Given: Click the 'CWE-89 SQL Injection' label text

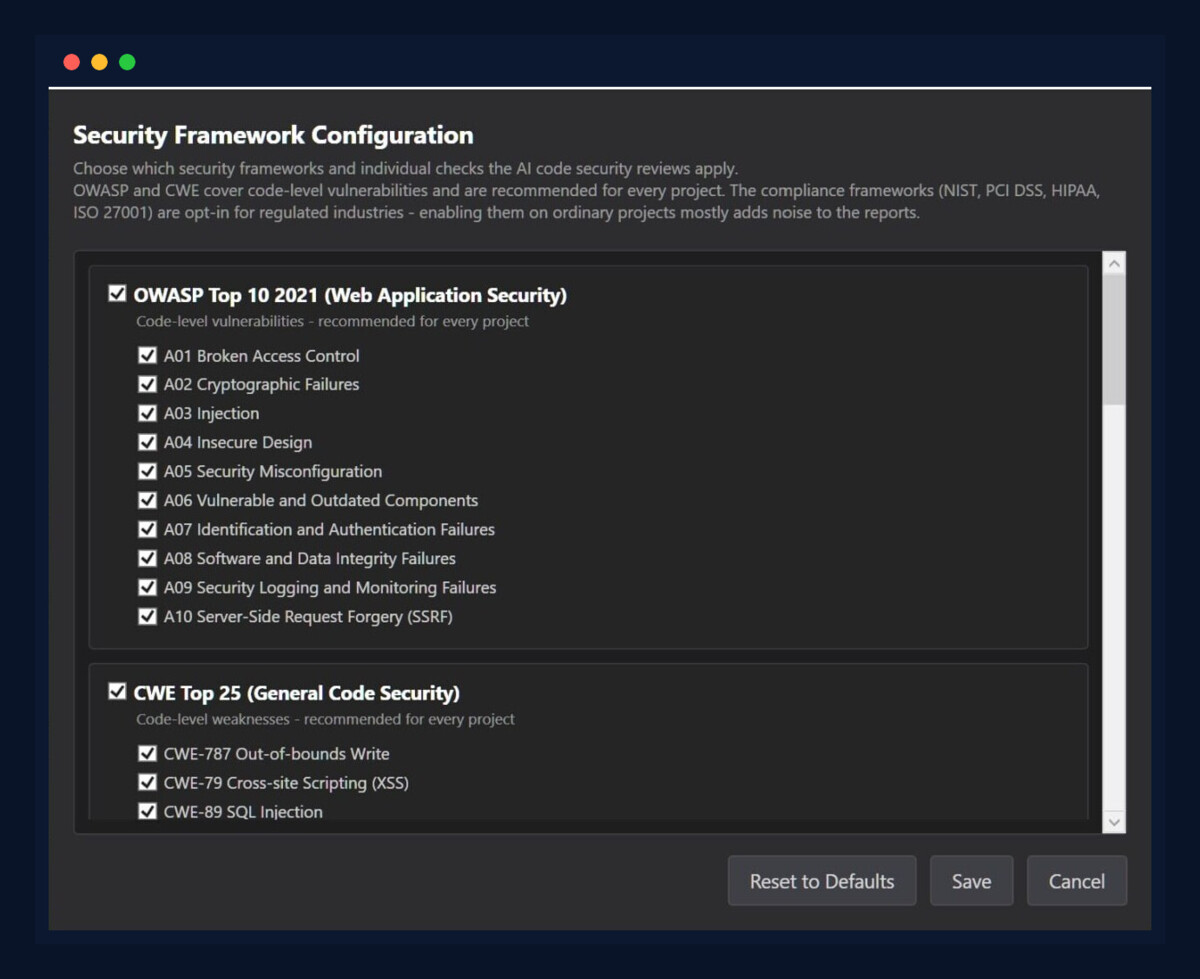Looking at the screenshot, I should tap(243, 811).
